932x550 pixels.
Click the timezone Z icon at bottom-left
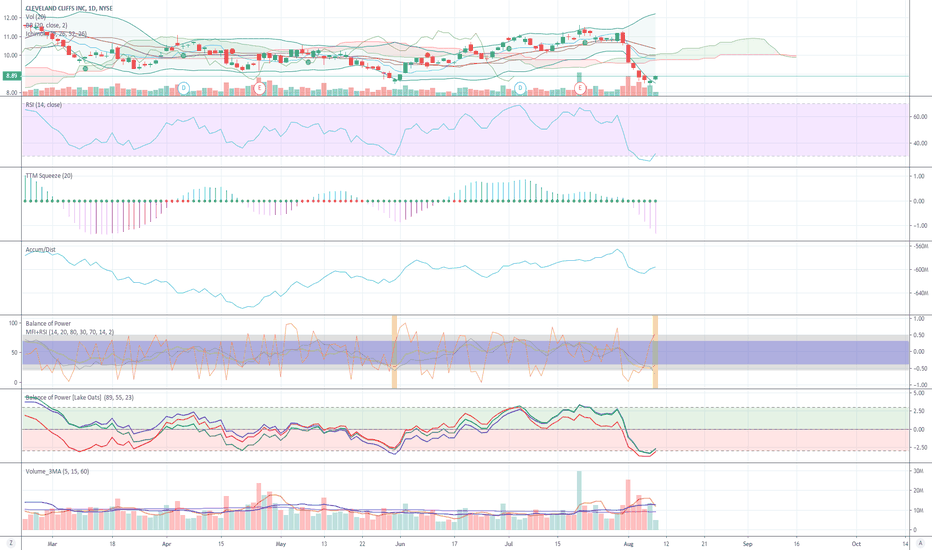pyautogui.click(x=10, y=543)
